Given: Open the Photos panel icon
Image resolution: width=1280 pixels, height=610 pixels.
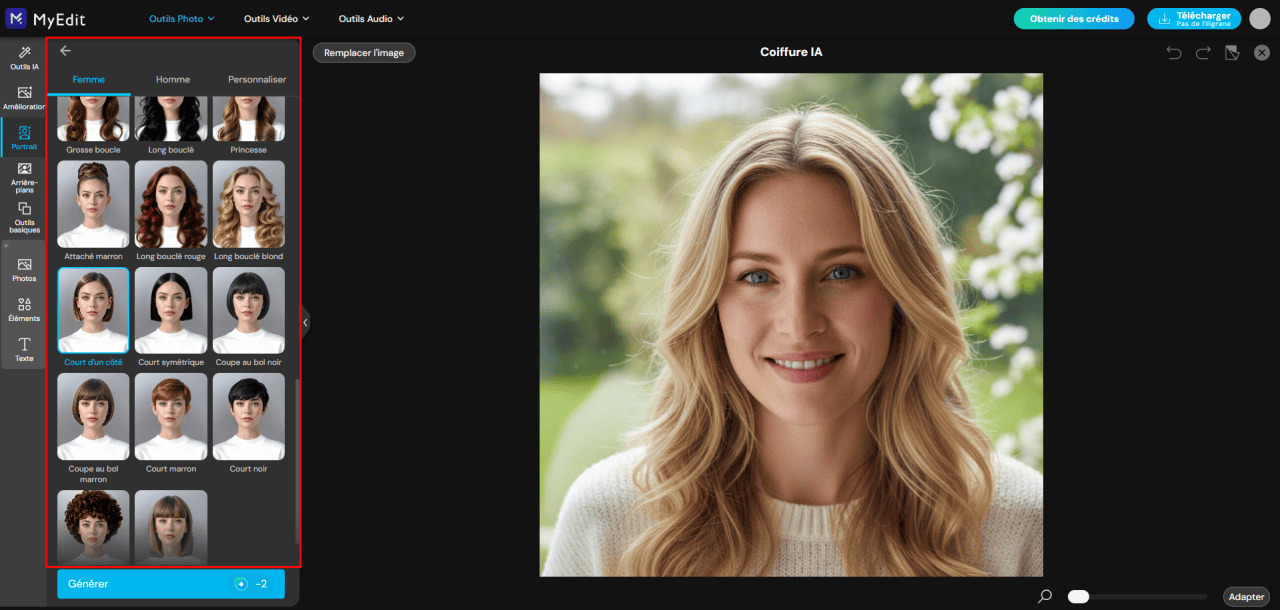Looking at the screenshot, I should point(22,266).
